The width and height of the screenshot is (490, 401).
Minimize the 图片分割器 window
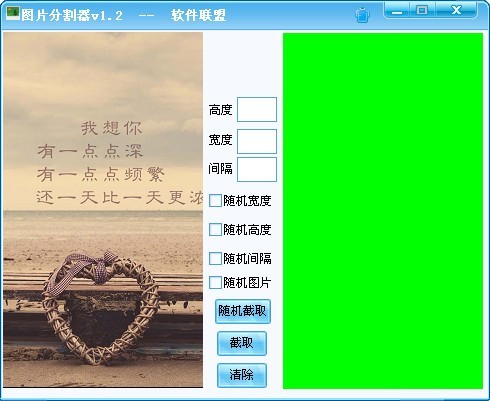[397, 11]
